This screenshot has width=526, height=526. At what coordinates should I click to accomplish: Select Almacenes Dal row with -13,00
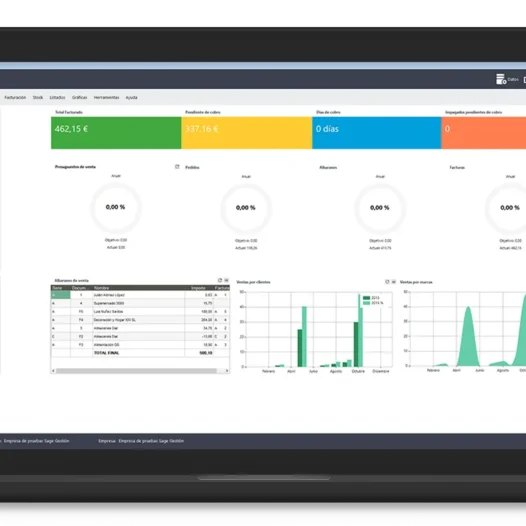[140, 336]
